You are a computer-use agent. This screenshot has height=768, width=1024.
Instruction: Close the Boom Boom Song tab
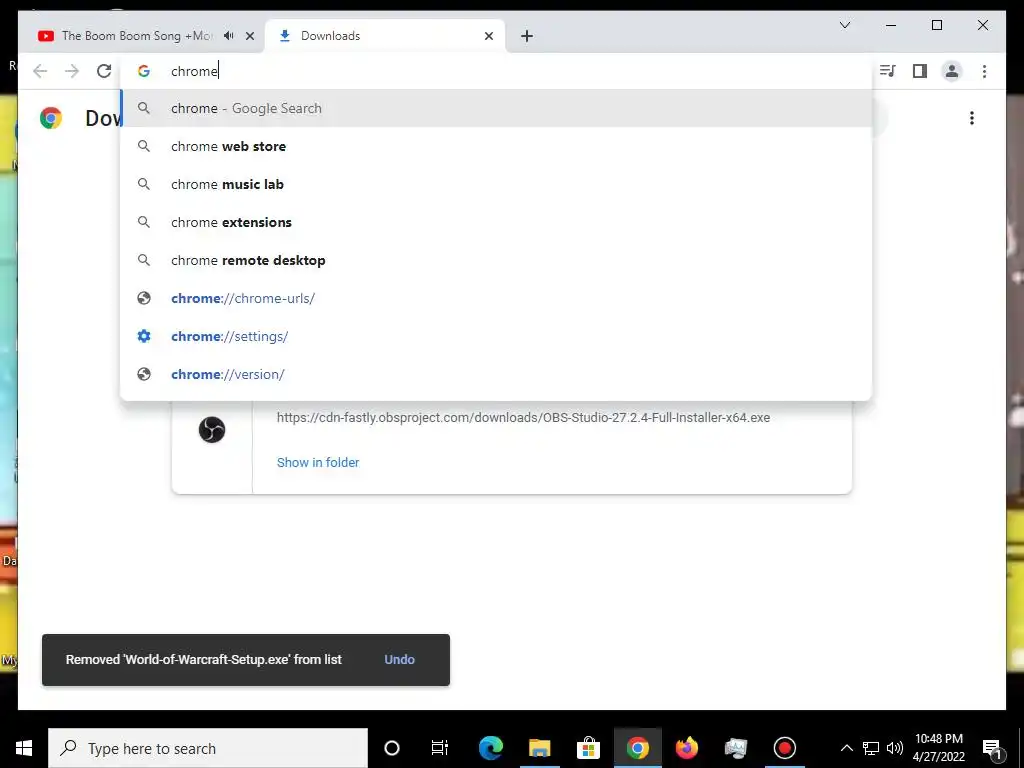(x=249, y=36)
